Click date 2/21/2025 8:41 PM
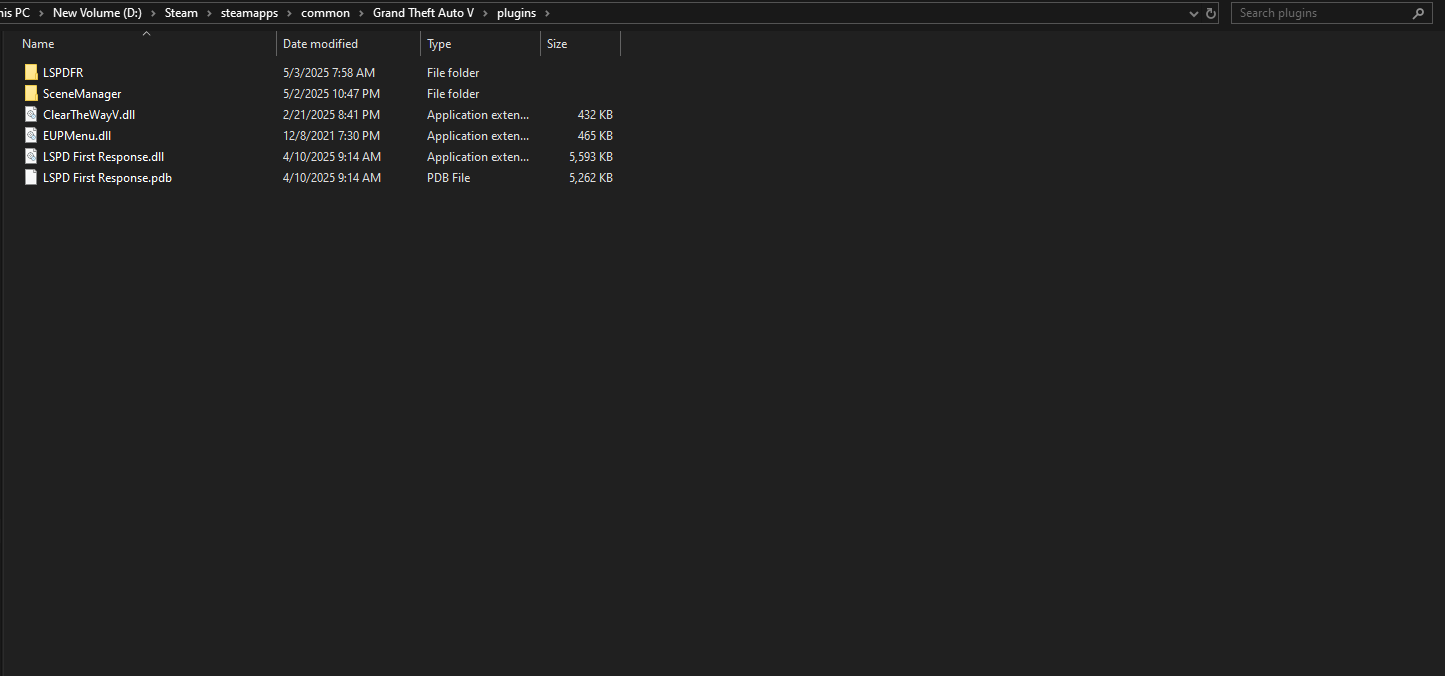This screenshot has width=1445, height=676. tap(331, 114)
